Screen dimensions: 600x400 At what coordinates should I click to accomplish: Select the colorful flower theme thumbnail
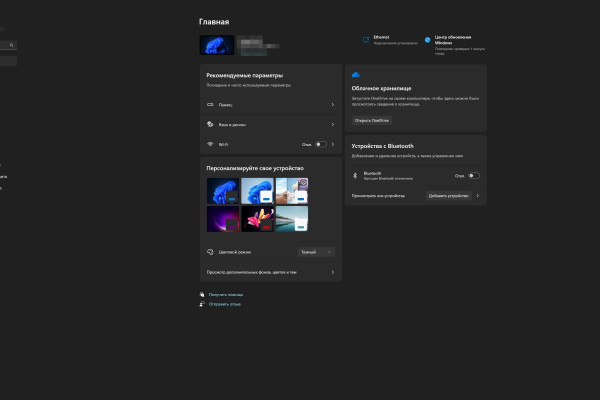coord(257,219)
